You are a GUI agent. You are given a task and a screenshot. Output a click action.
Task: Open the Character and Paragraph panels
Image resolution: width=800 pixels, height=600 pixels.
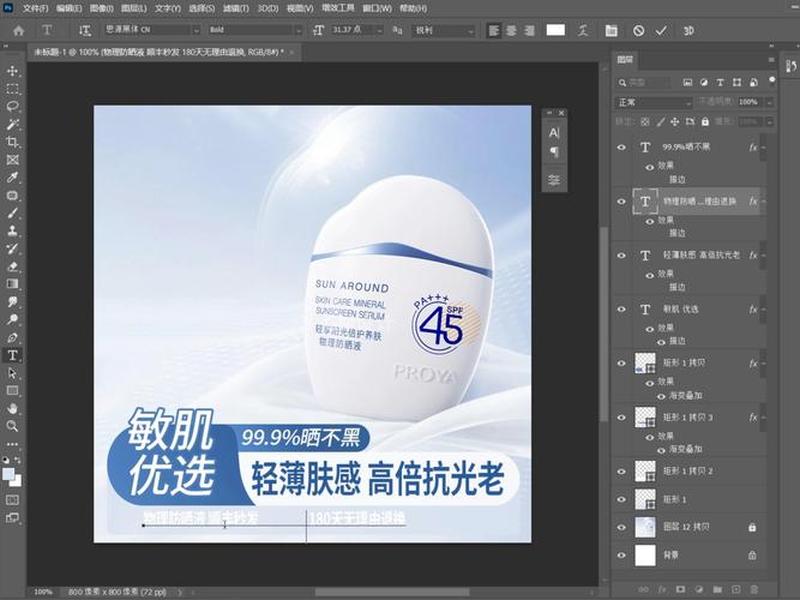pos(611,31)
